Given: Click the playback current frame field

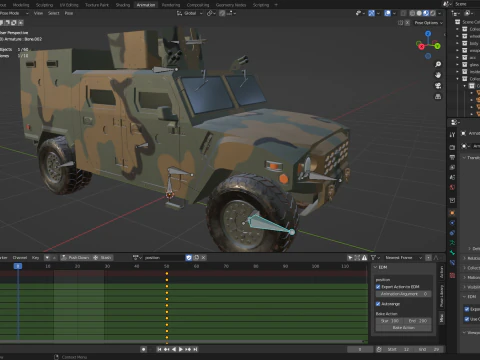Looking at the screenshot, I should click(360, 349).
